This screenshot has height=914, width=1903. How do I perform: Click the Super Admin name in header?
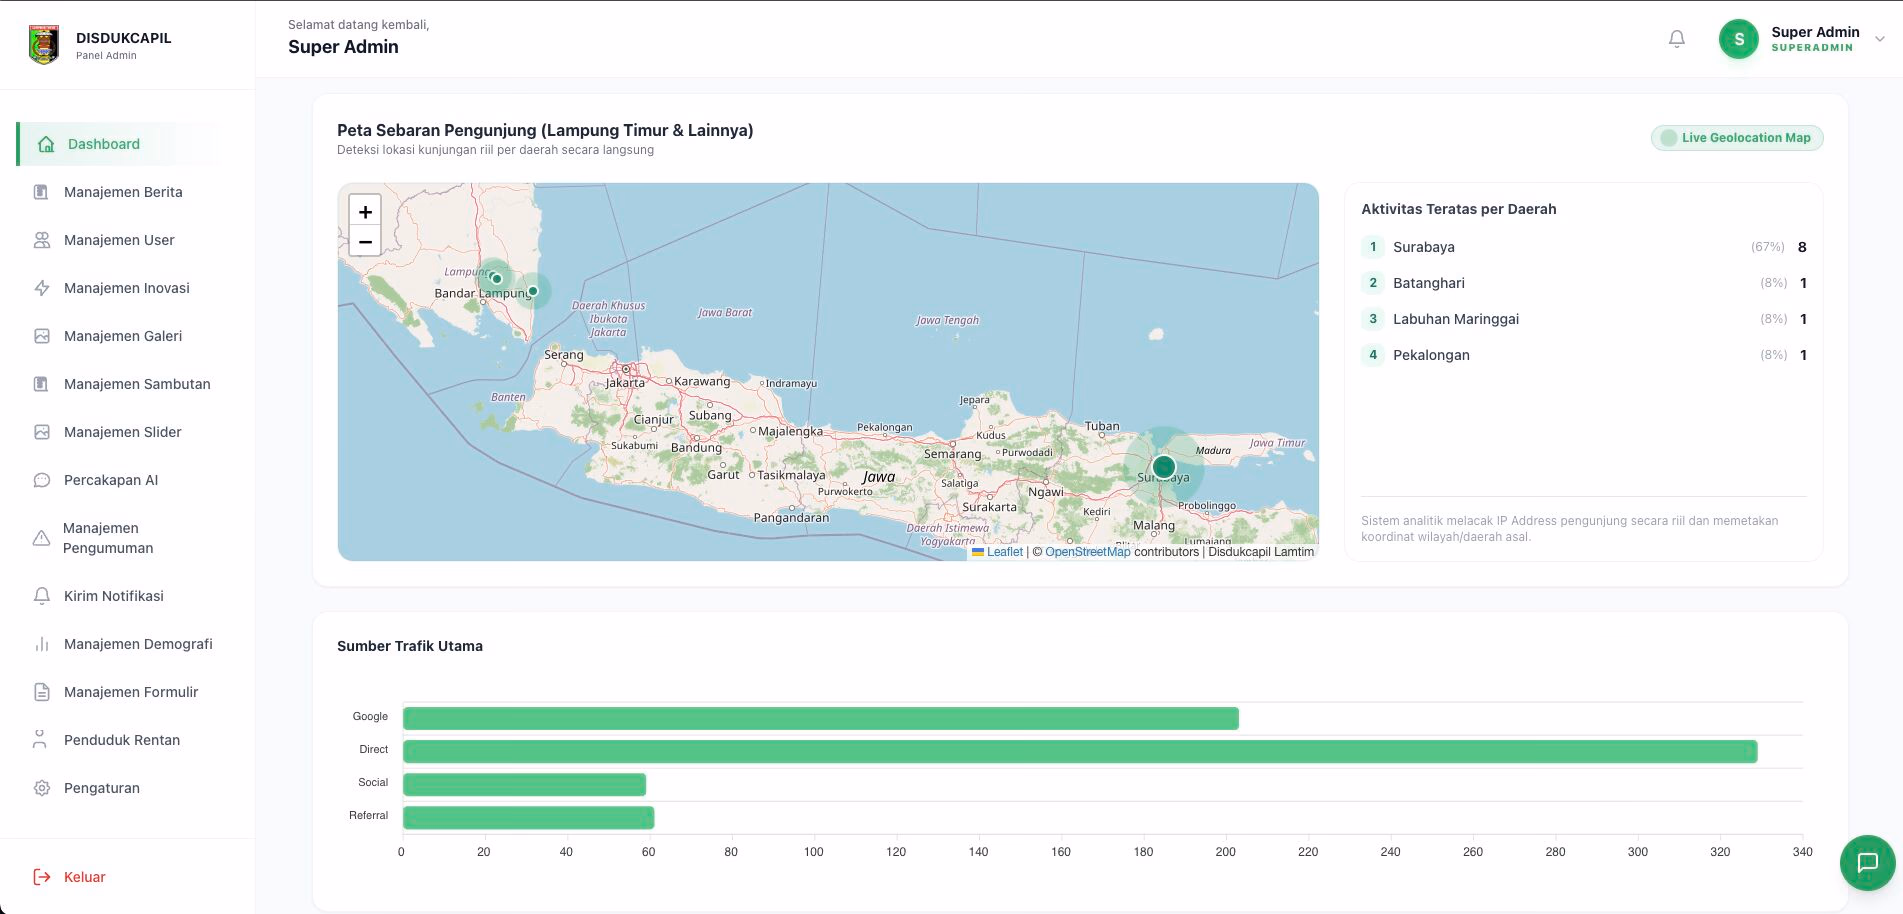pyautogui.click(x=1815, y=32)
